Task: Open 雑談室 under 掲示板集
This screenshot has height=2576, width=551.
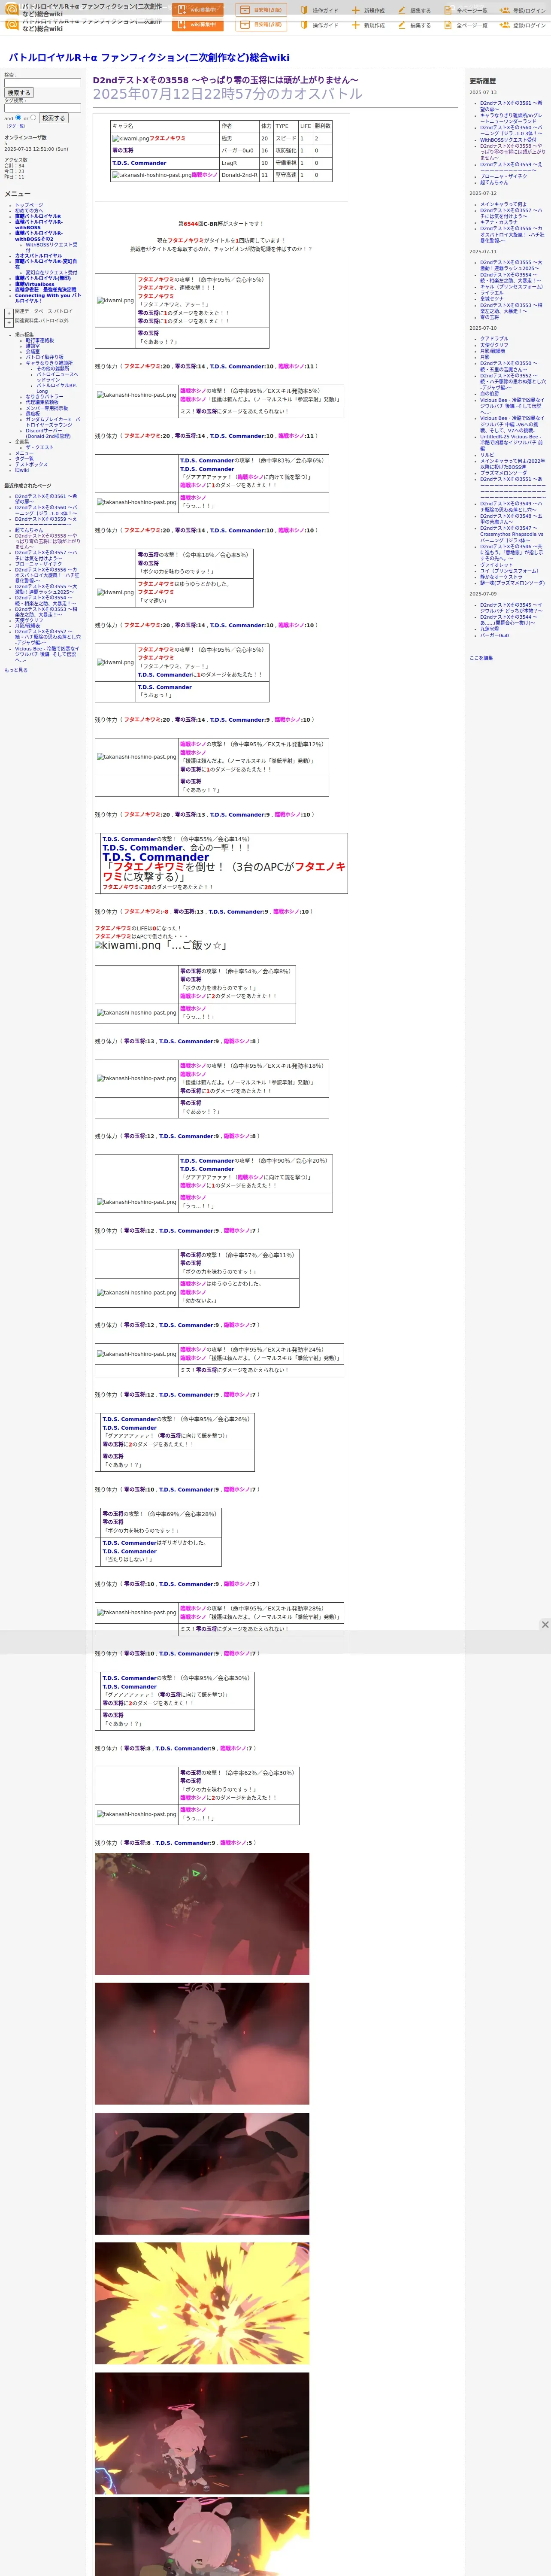Action: click(x=33, y=346)
